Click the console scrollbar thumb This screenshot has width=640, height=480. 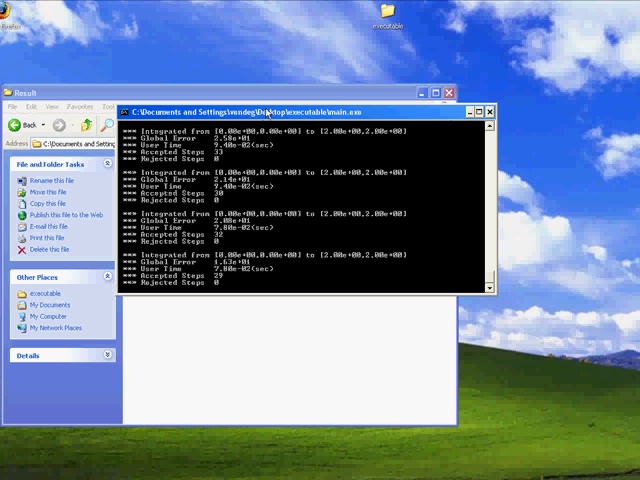coord(490,276)
